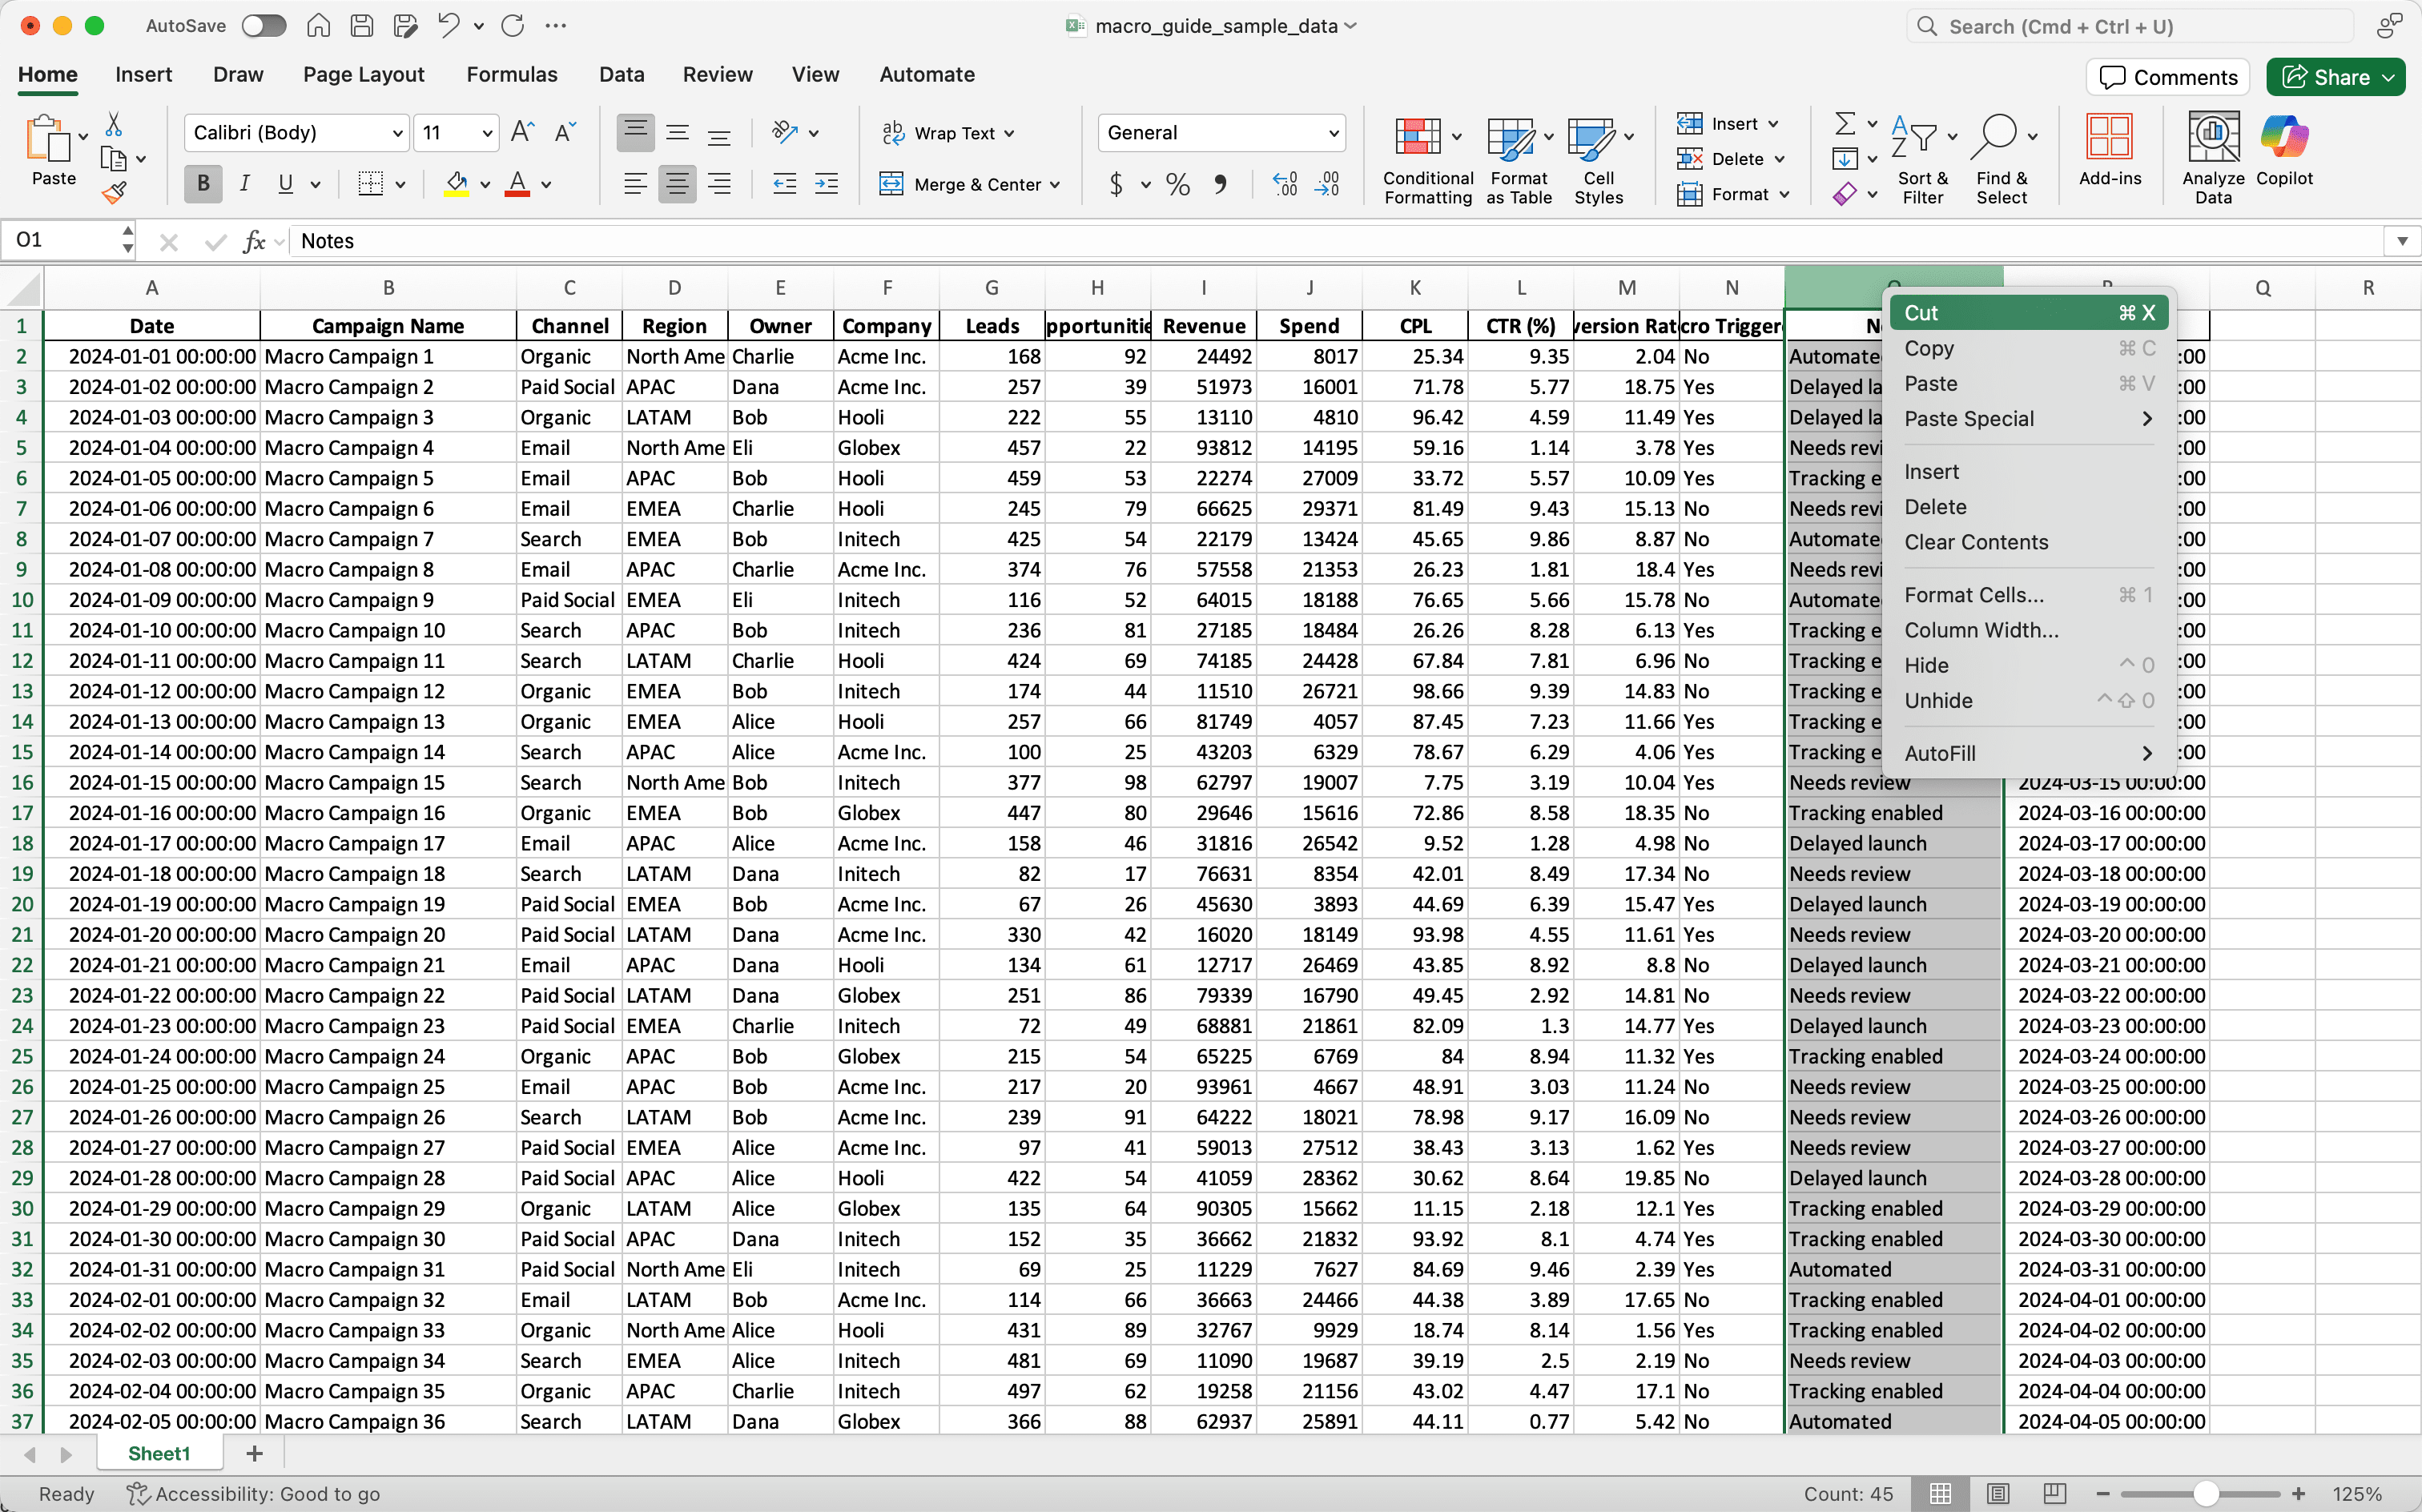Click the Save icon in title bar
2422x1512 pixels.
tap(362, 26)
